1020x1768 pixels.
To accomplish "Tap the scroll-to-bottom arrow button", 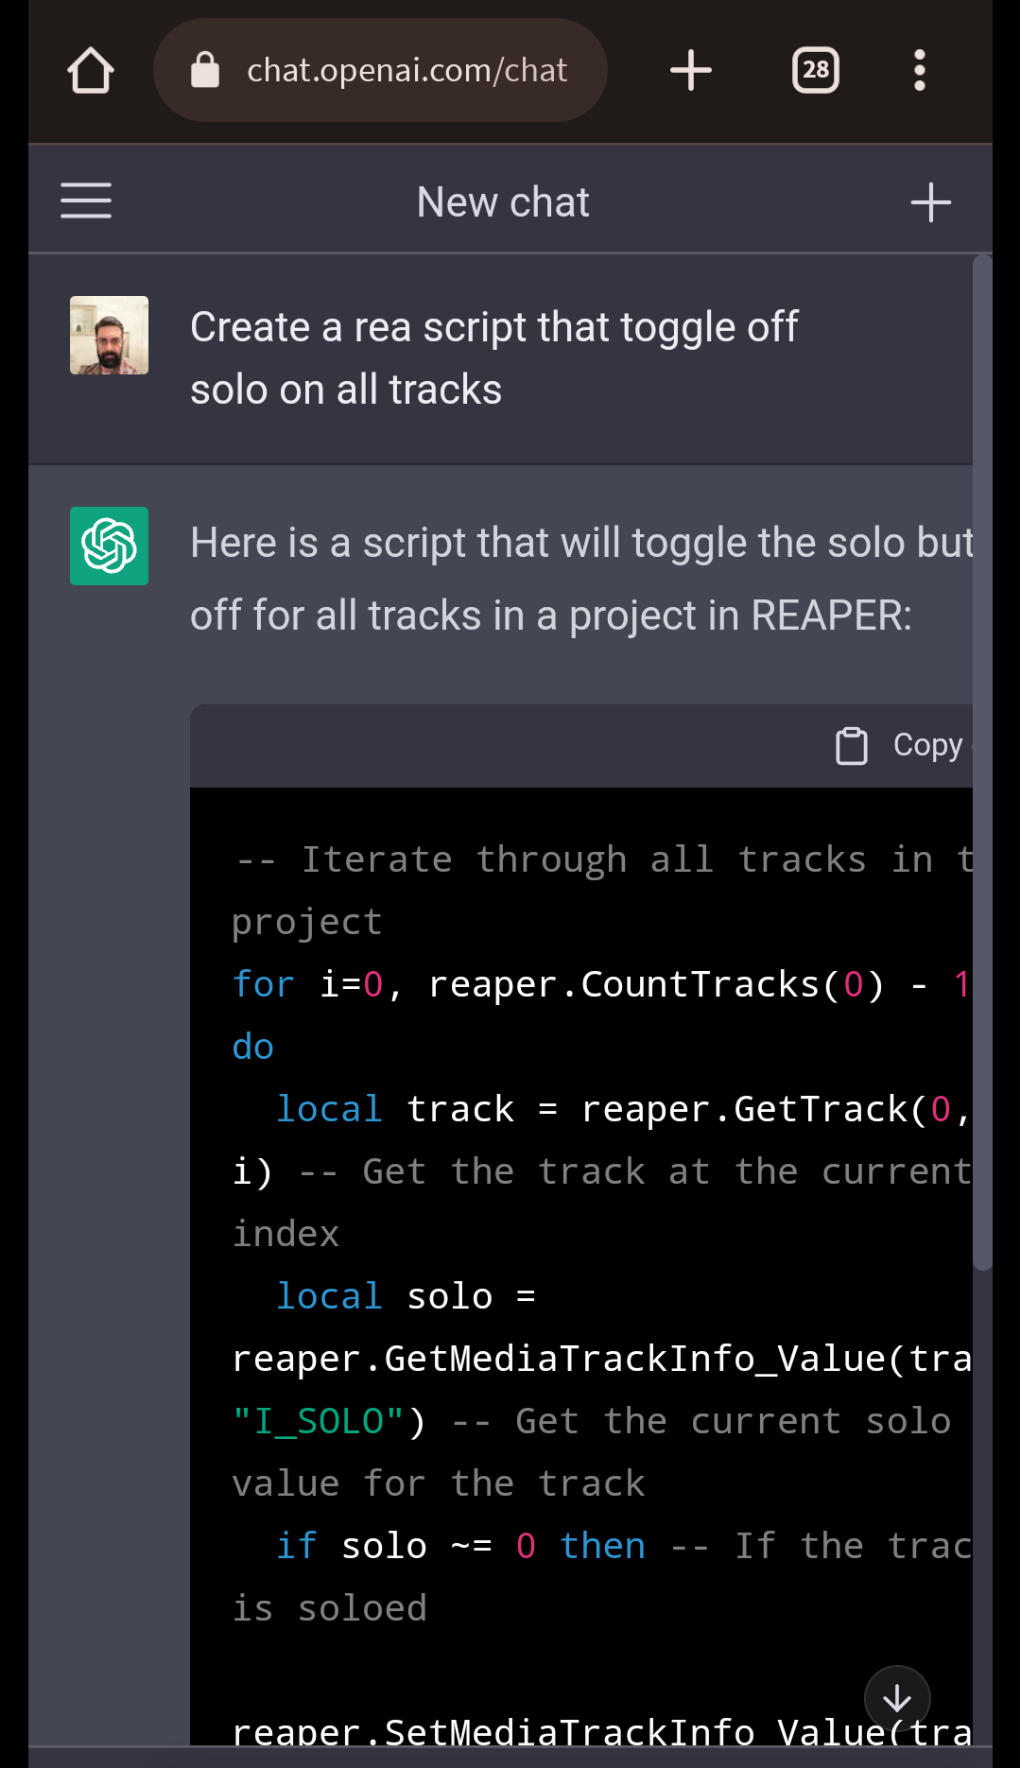I will (x=897, y=1698).
